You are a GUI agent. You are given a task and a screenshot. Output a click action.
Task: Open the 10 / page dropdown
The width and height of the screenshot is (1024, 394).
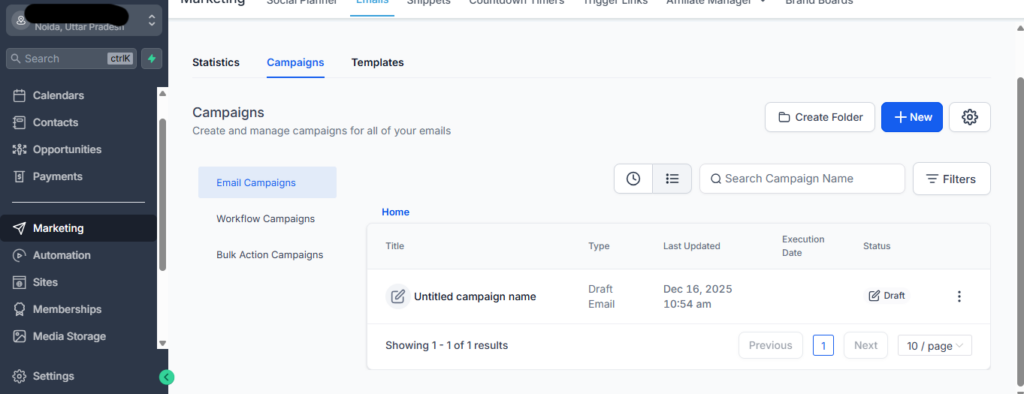tap(935, 346)
